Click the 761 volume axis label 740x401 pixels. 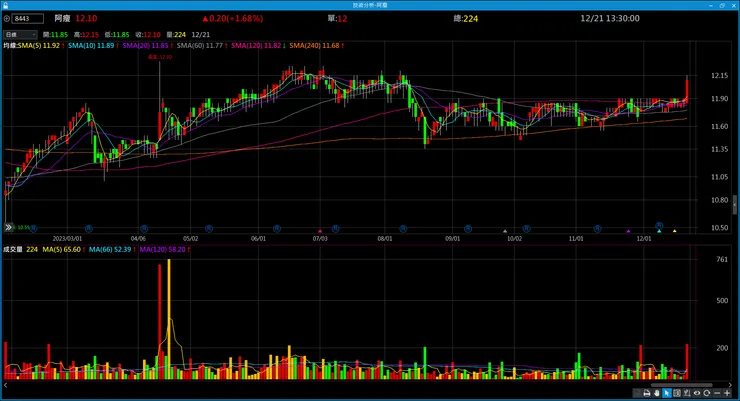pos(722,259)
